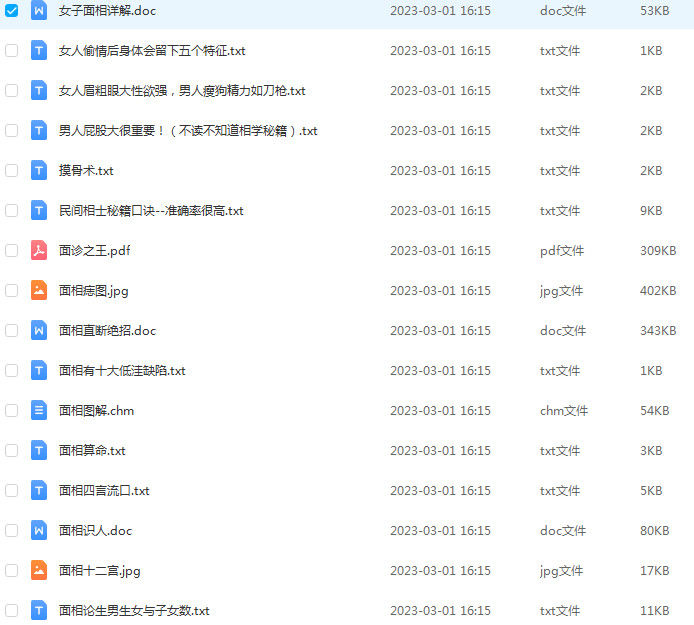The image size is (694, 625).
Task: Click the 11KB size value
Action: point(654,610)
